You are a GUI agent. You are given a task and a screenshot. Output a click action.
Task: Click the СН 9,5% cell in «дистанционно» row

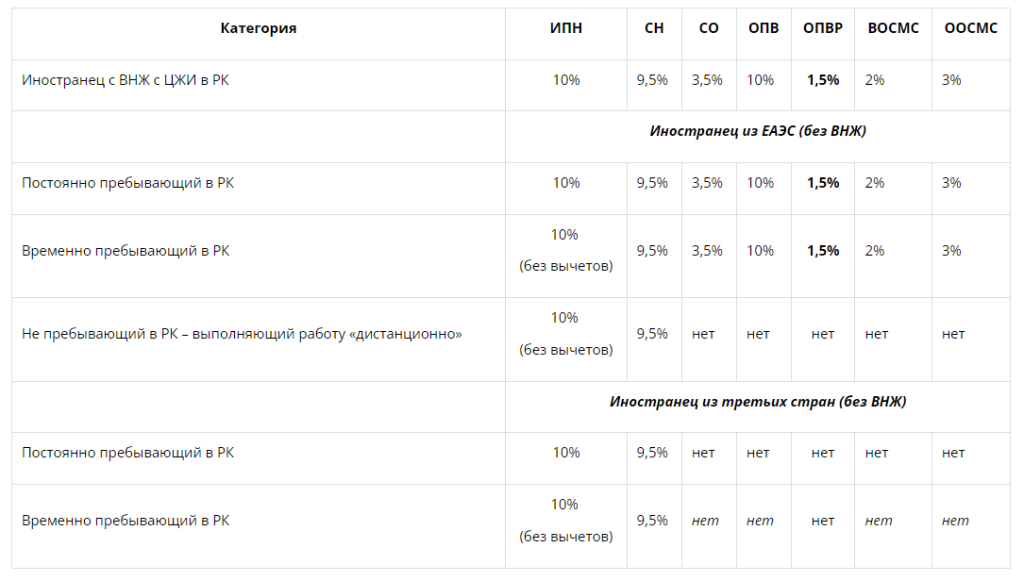pos(652,334)
